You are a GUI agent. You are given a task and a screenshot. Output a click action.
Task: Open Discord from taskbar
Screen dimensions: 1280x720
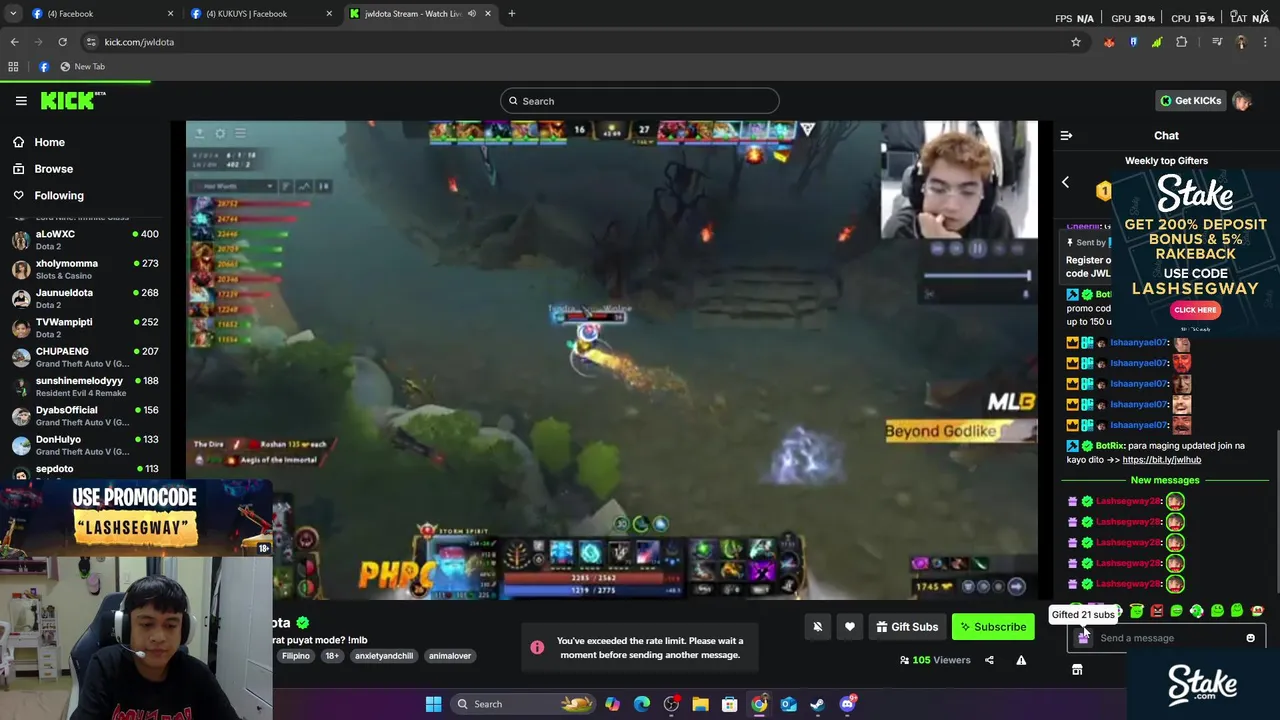(847, 704)
